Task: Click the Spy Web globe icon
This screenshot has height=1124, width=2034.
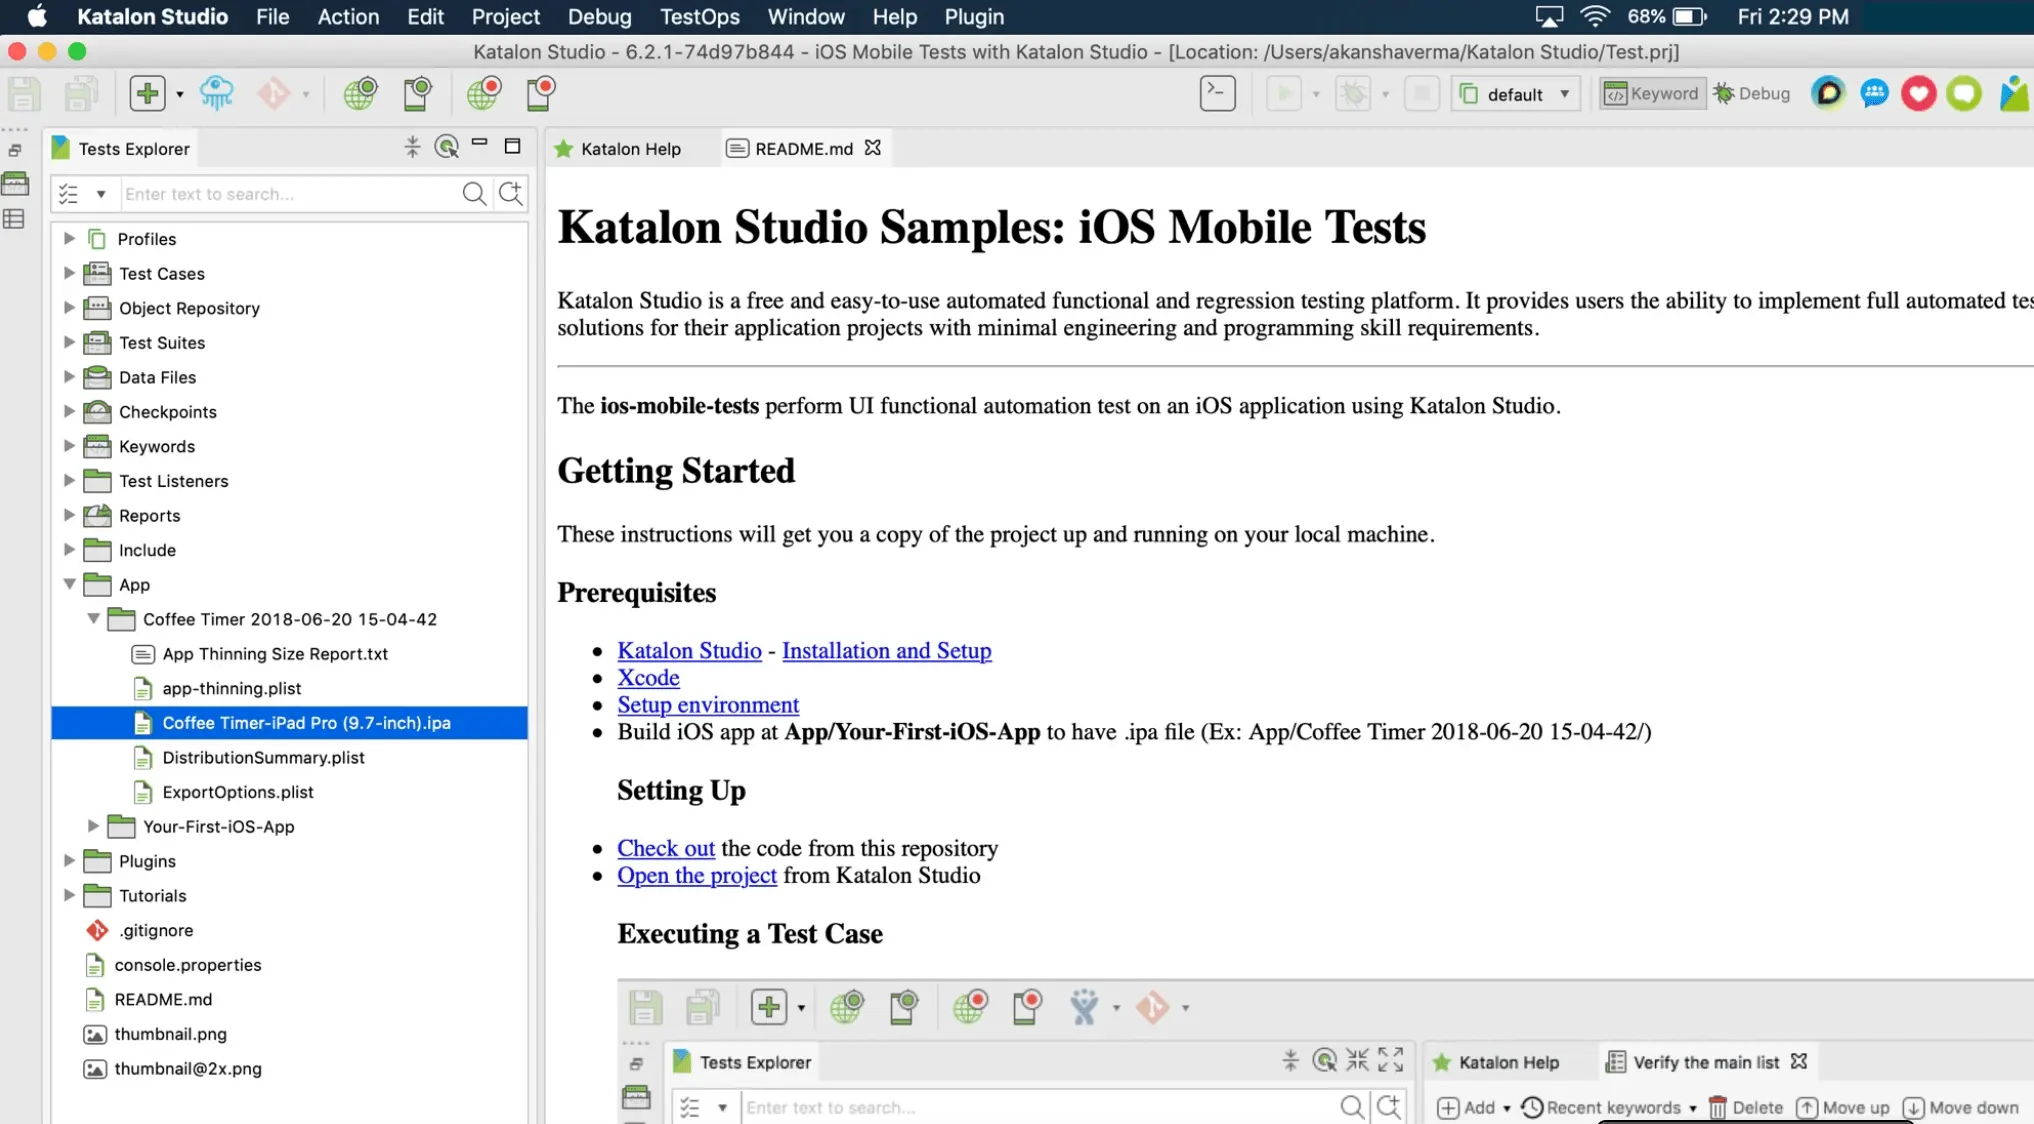Action: (x=359, y=93)
